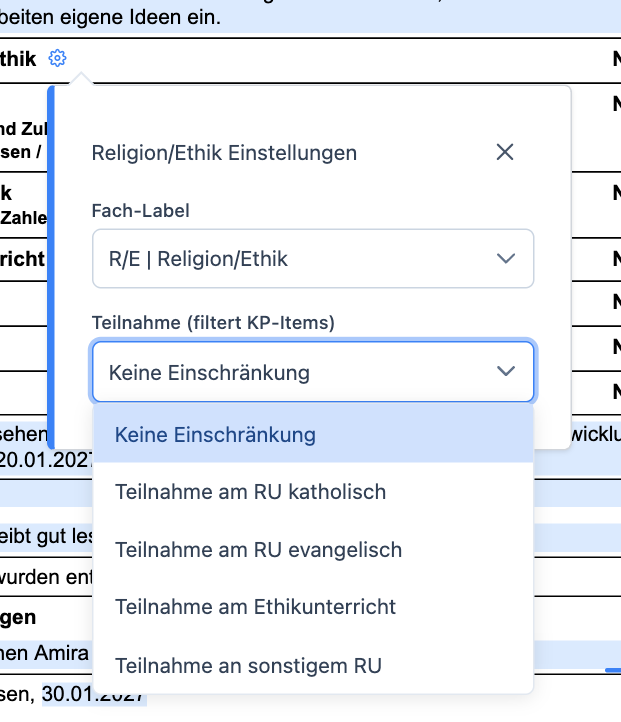Screen dimensions: 621x722
Task: Collapse the Teilnahme dropdown showing Keine Einschränkung
Action: coord(313,372)
